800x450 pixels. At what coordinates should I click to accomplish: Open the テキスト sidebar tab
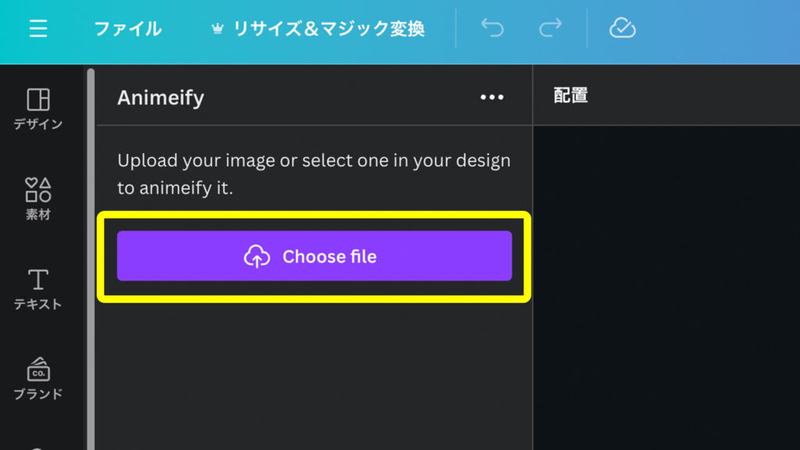point(38,289)
